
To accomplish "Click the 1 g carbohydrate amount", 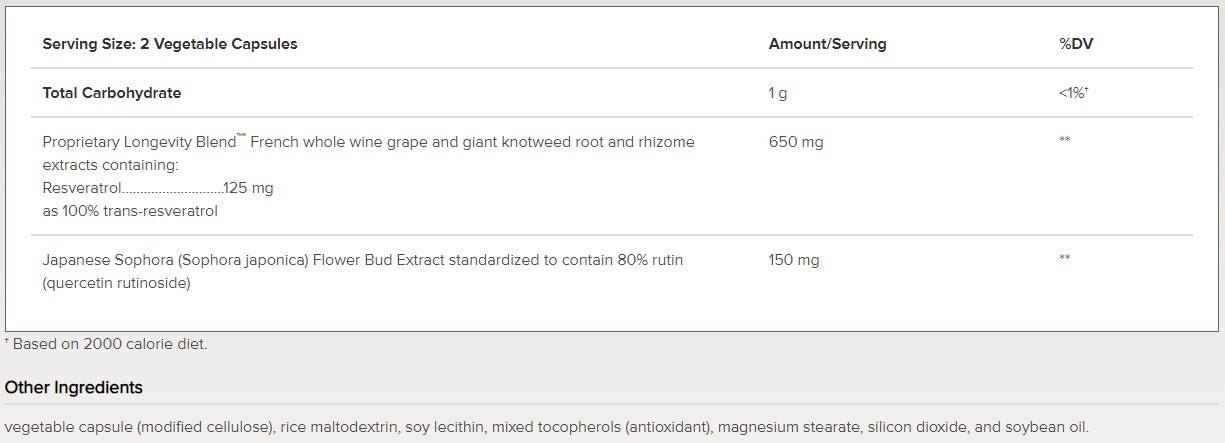I will (778, 93).
